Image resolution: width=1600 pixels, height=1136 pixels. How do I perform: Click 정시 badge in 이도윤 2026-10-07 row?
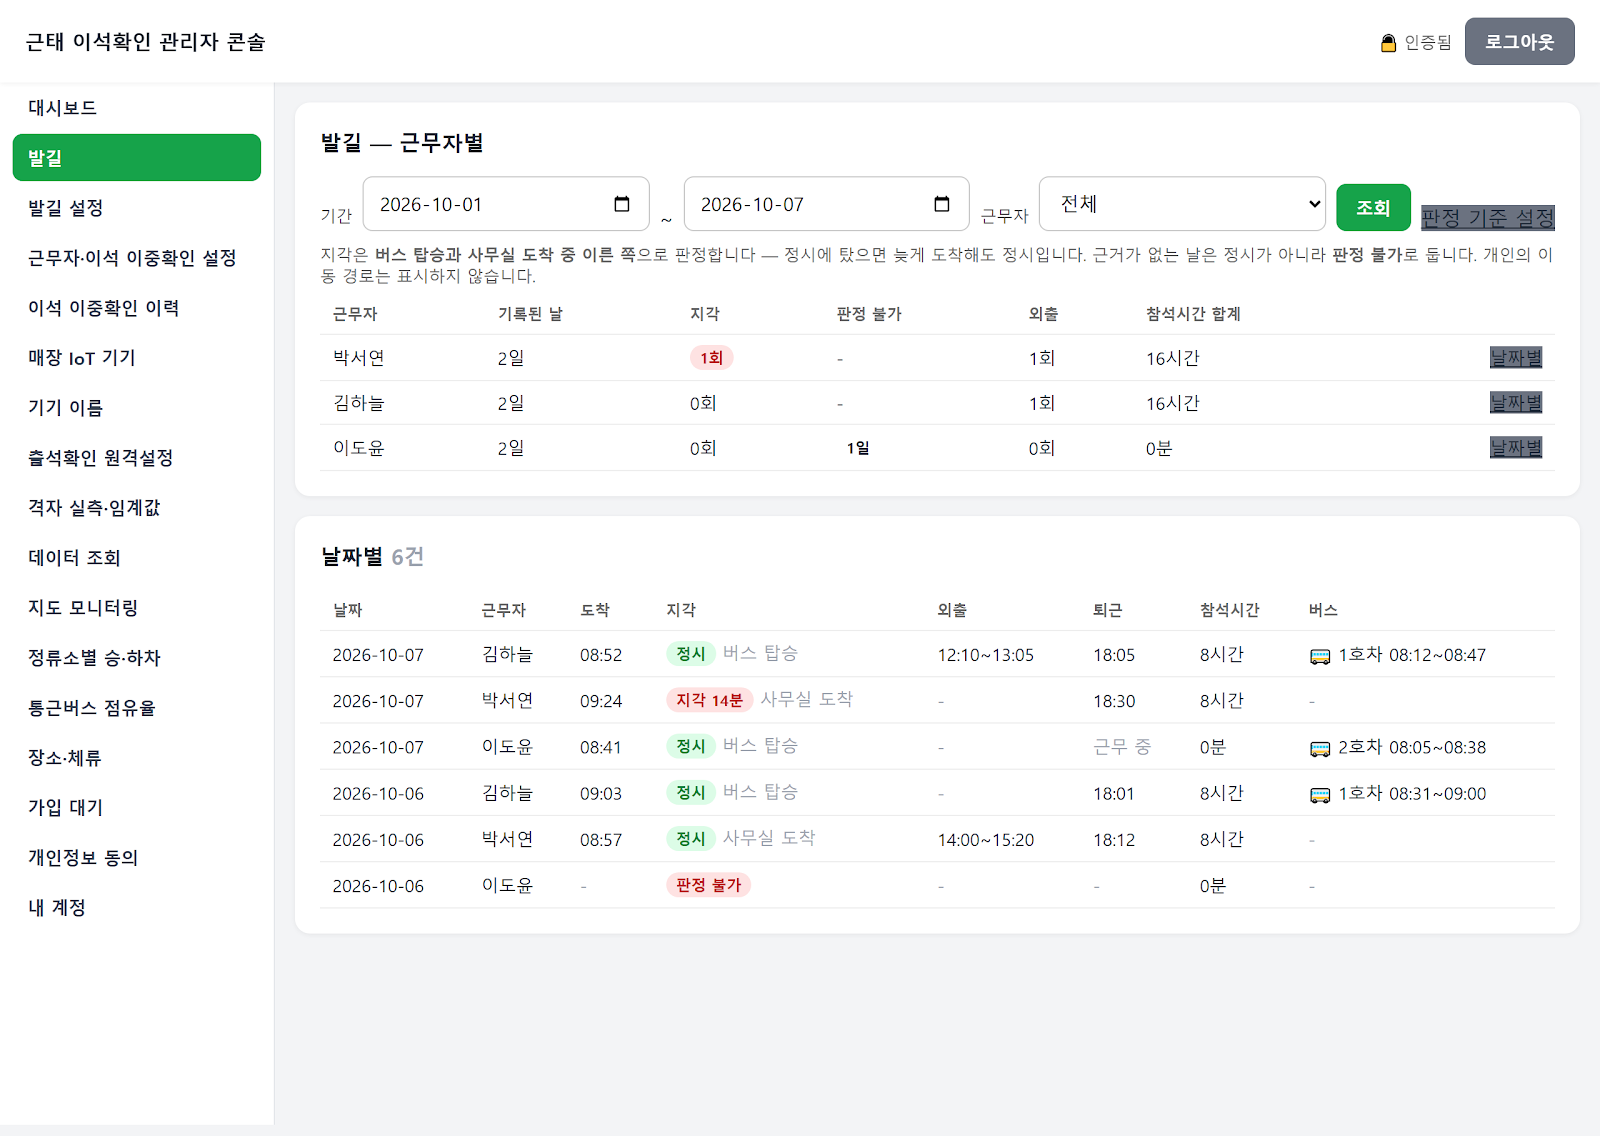point(690,746)
